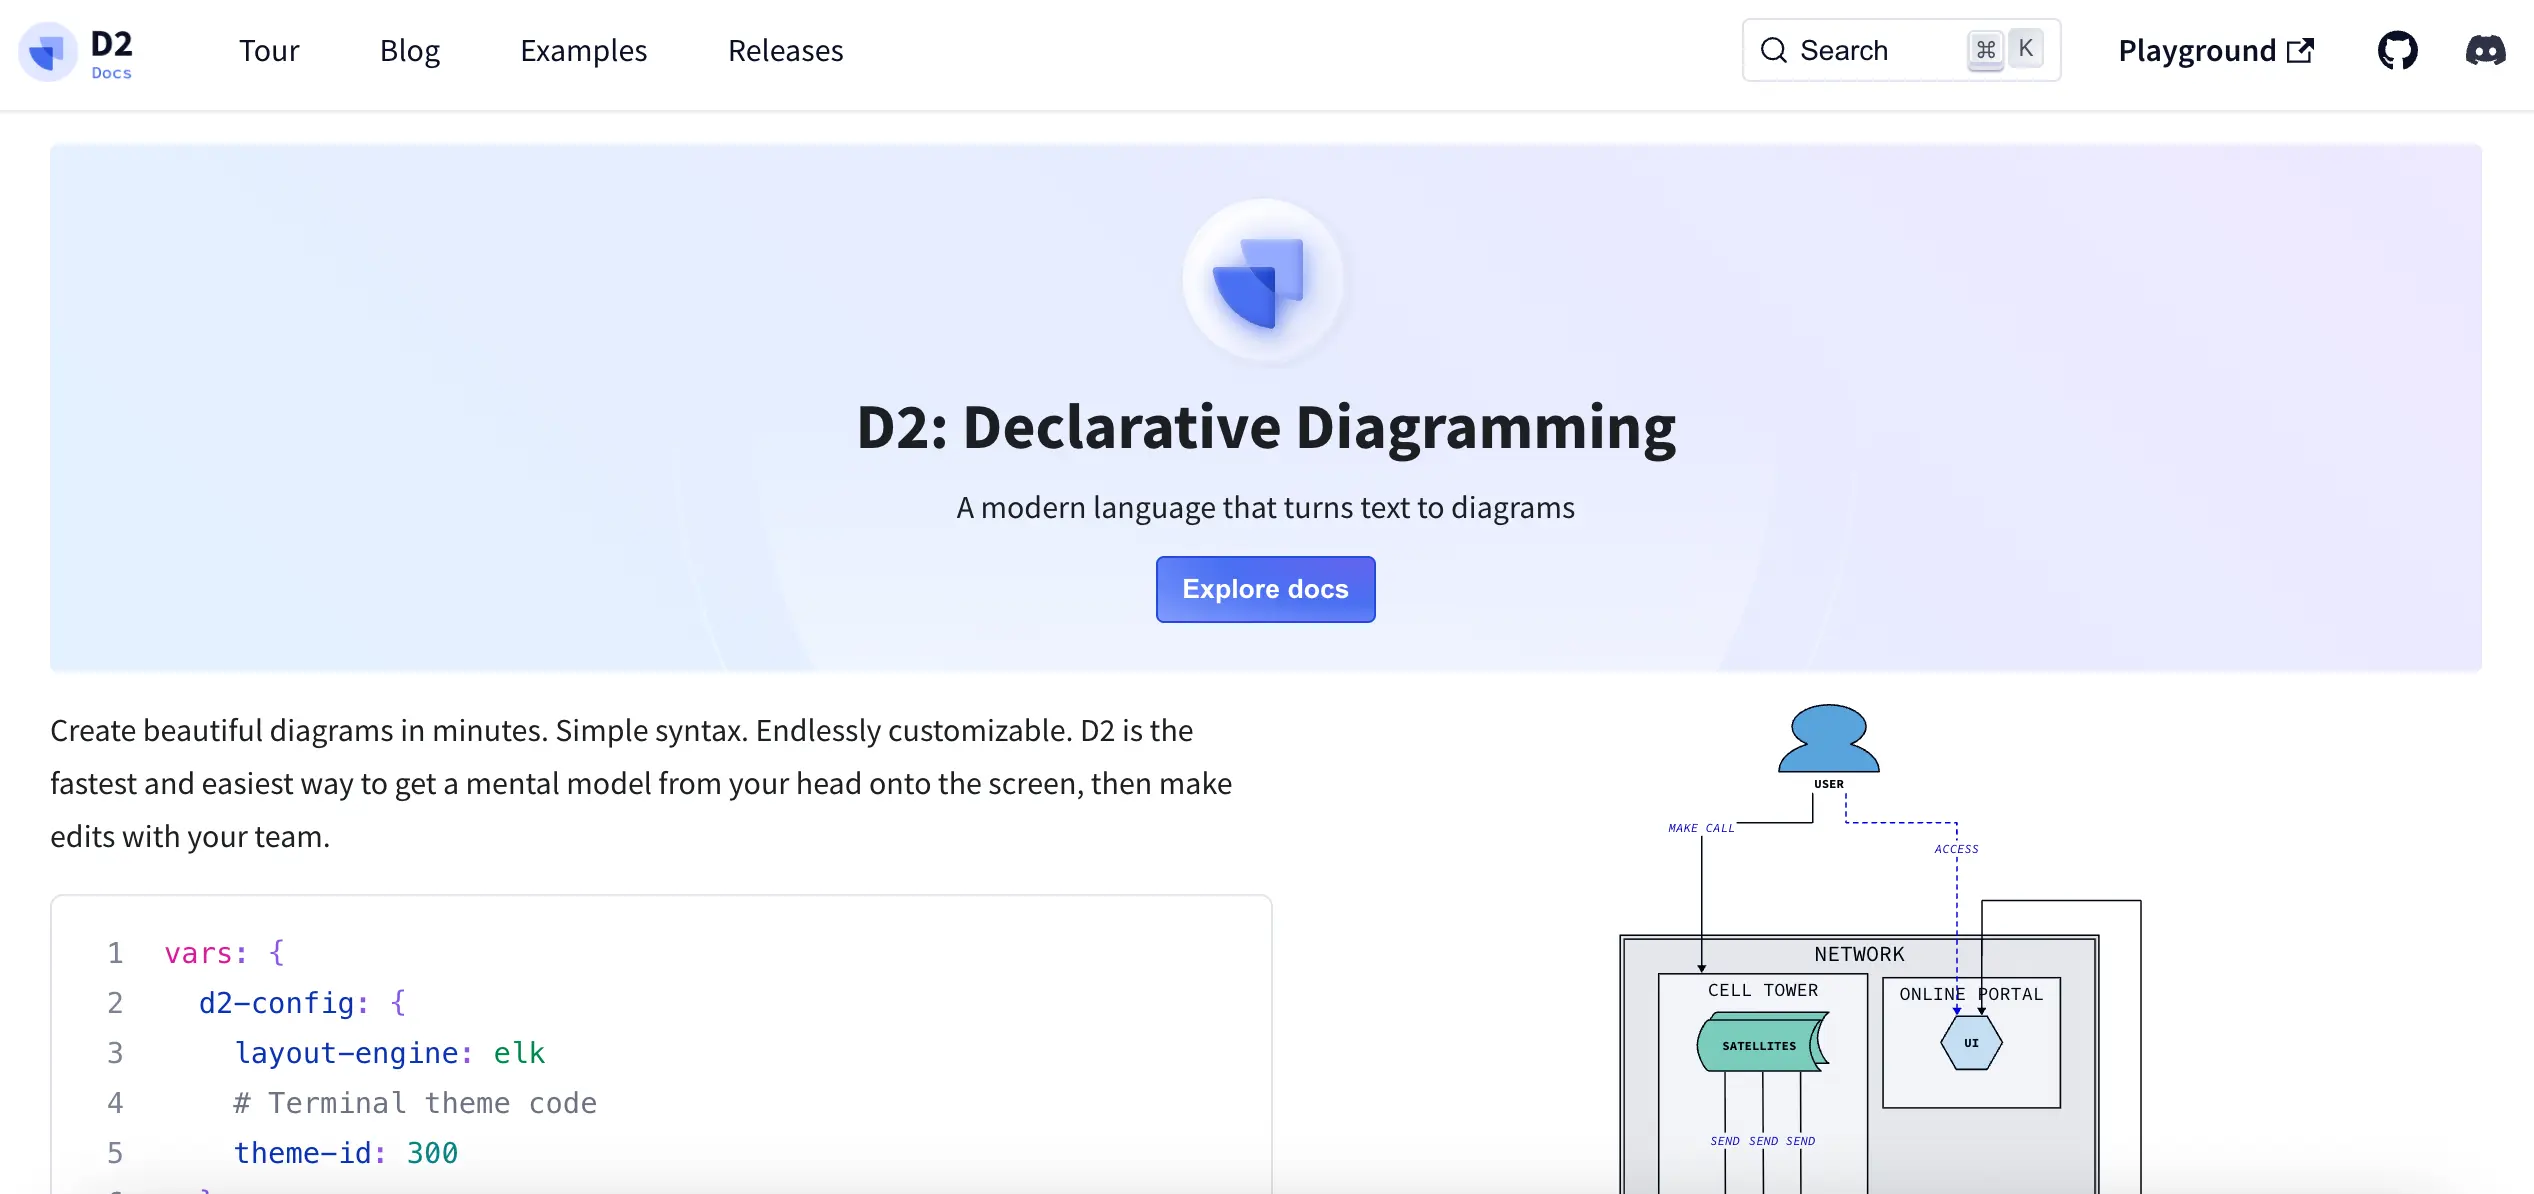Viewport: 2534px width, 1194px height.
Task: Open the Tour page
Action: click(268, 51)
